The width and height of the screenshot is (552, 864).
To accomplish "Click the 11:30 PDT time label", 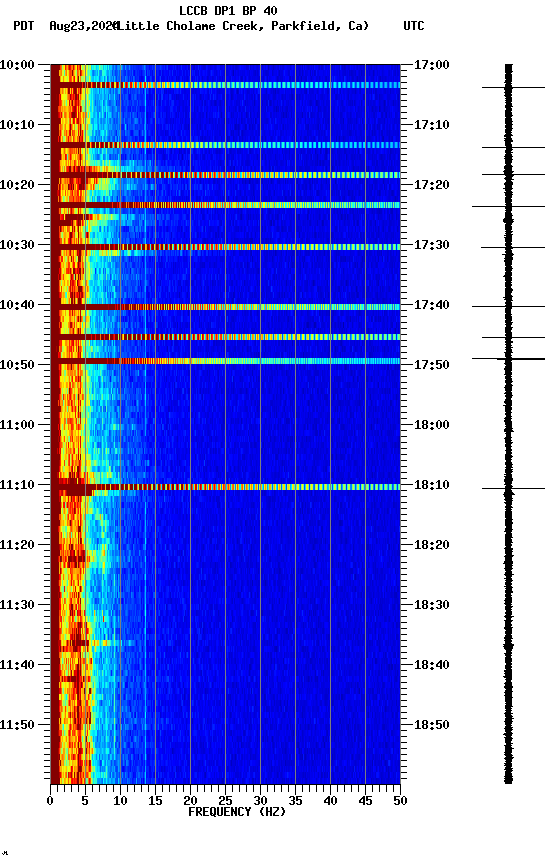I will 17,605.
